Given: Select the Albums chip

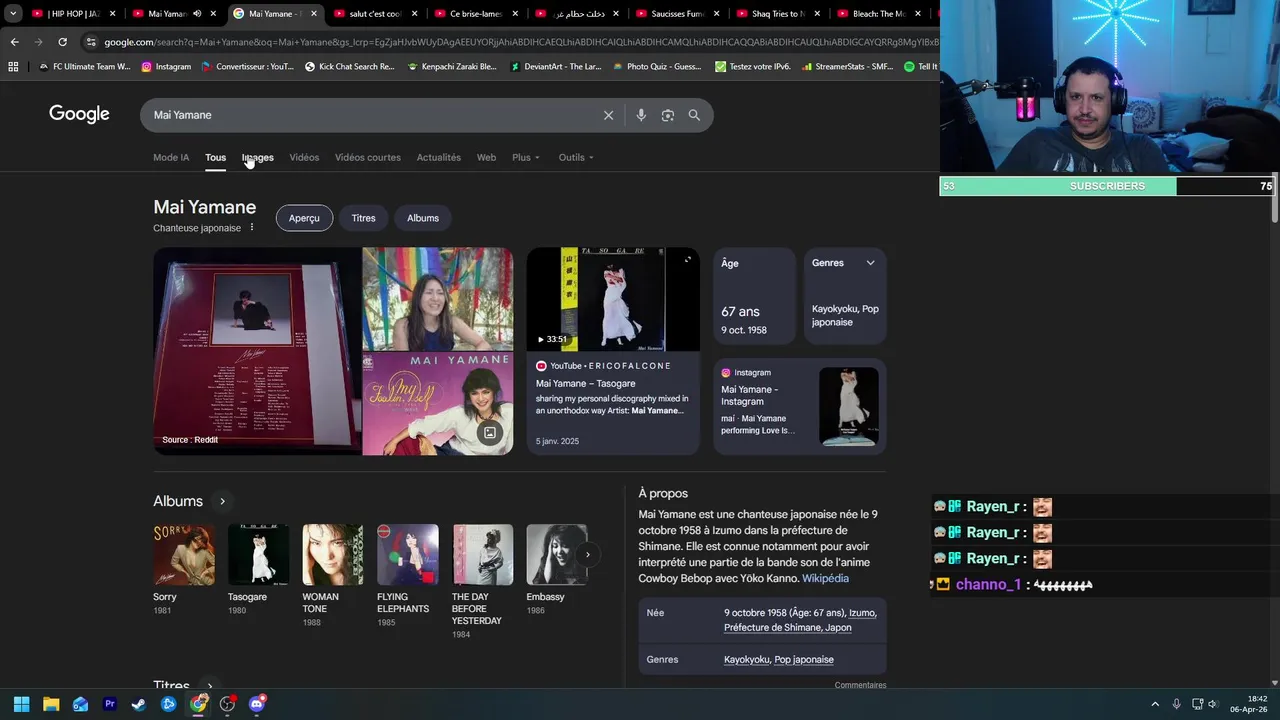Looking at the screenshot, I should (x=423, y=218).
